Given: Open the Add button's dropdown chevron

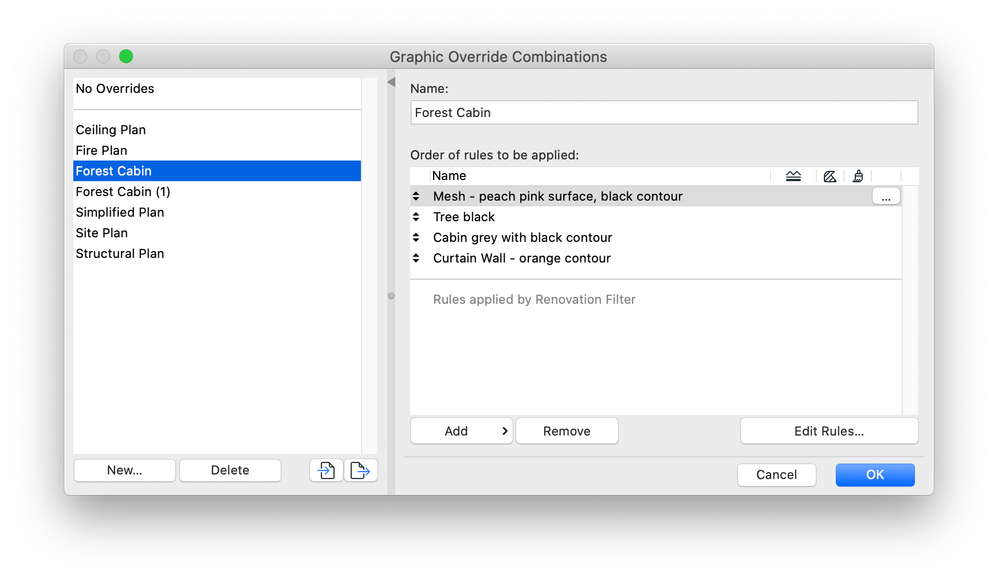Looking at the screenshot, I should click(x=503, y=430).
